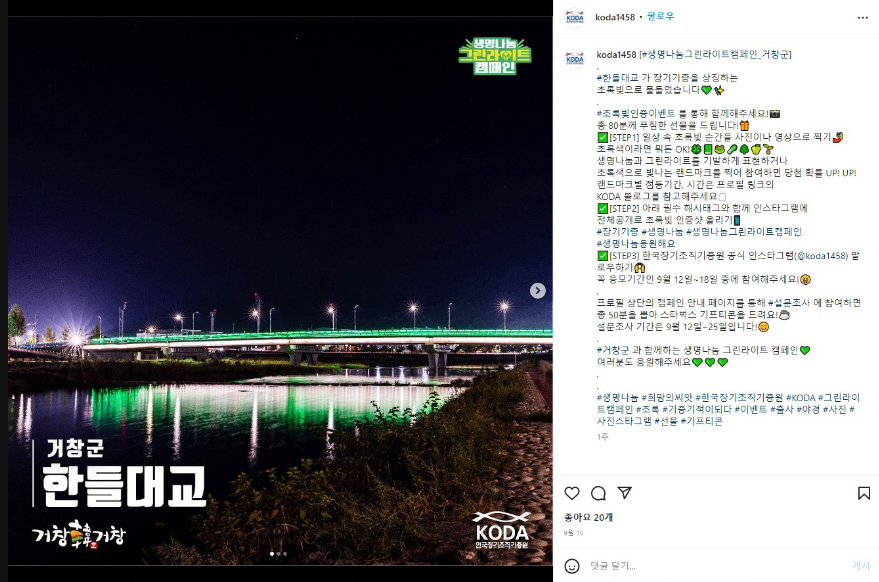This screenshot has width=879, height=582.
Task: Click the KODA avatar beside the caption
Action: [575, 58]
